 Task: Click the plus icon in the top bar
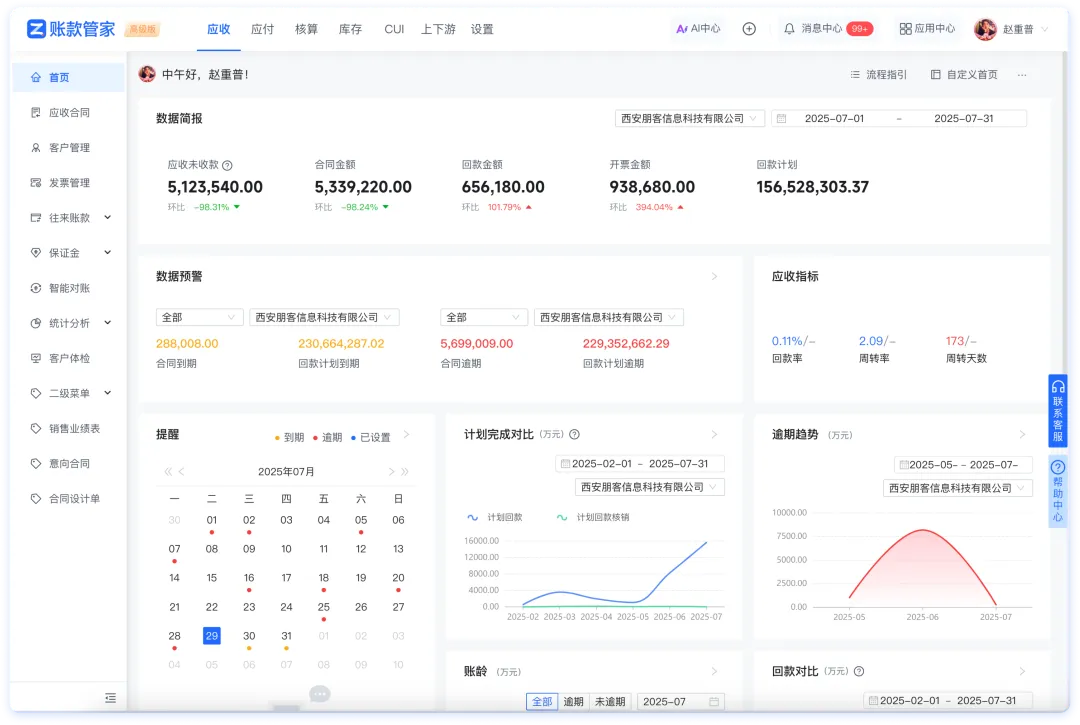(749, 29)
